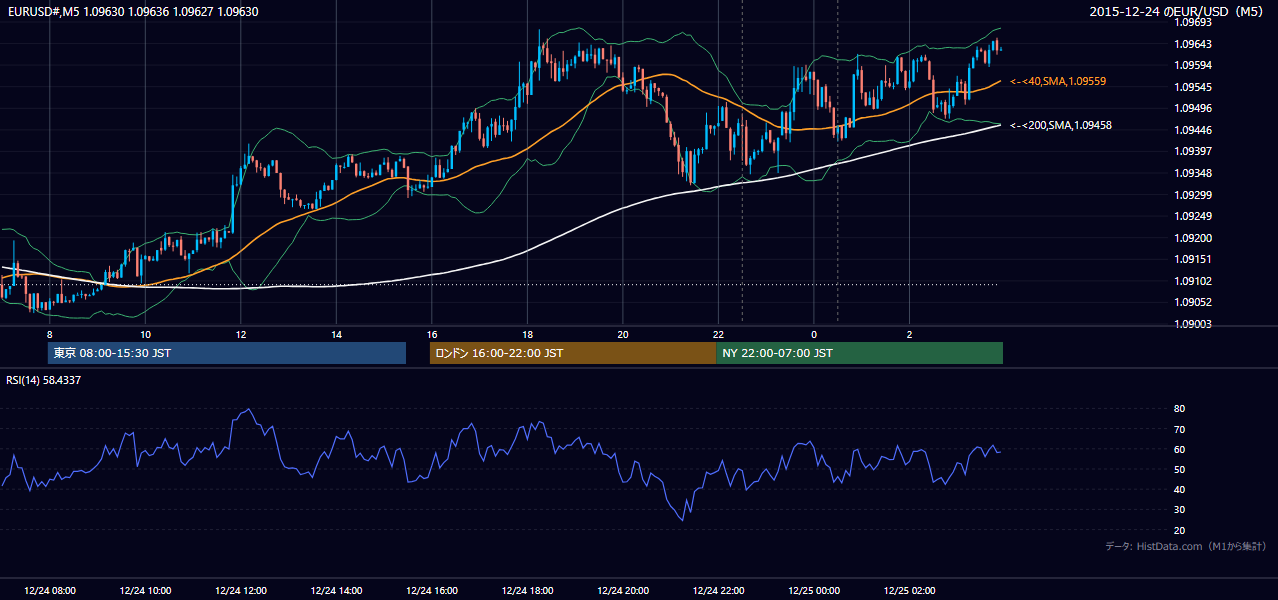The width and height of the screenshot is (1278, 600).
Task: Click the NY 22:00-07:00 JST session bar
Action: pyautogui.click(x=860, y=353)
